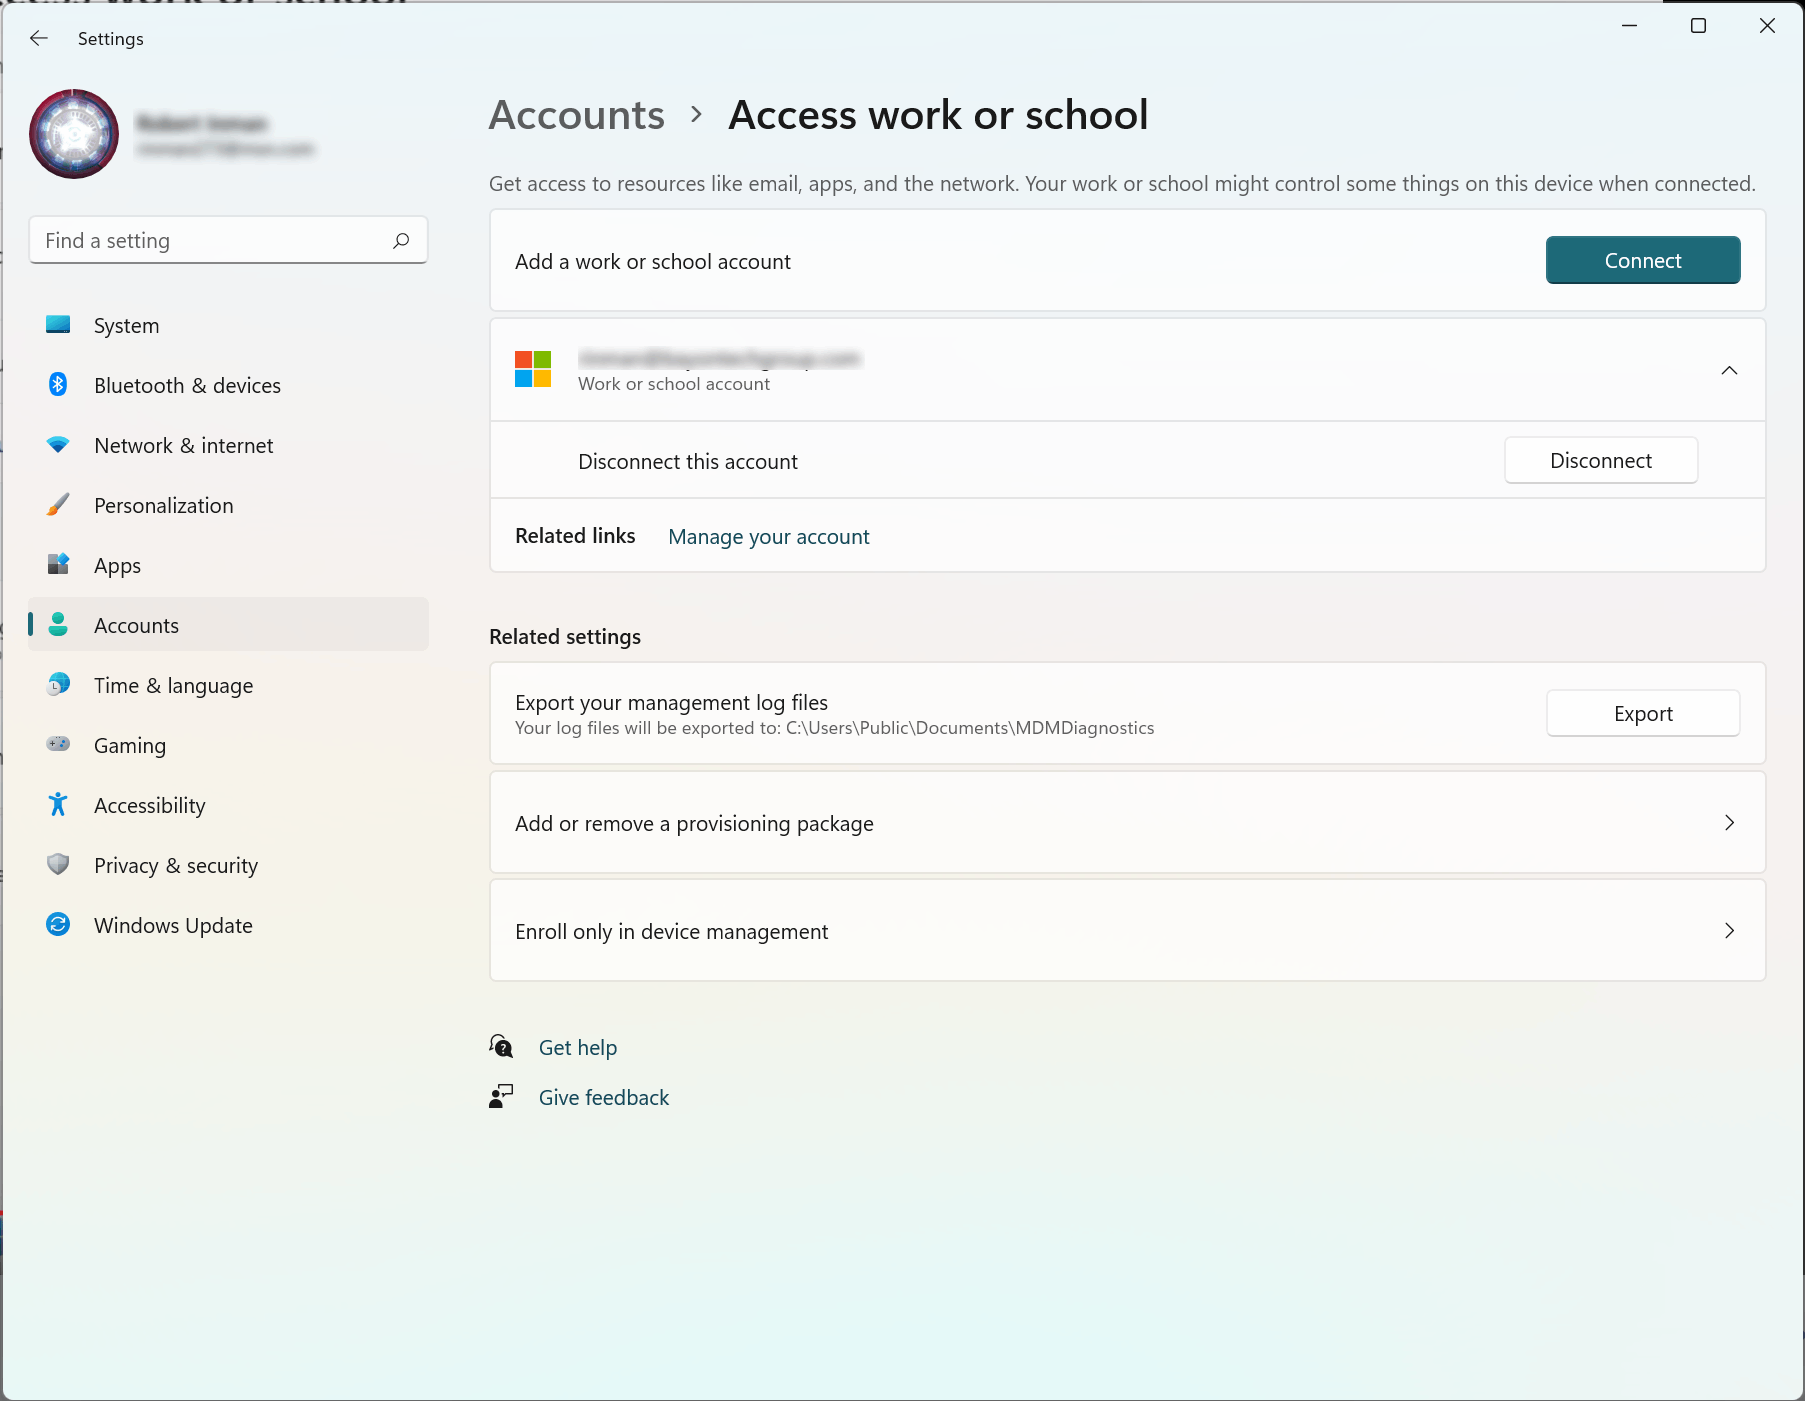
Task: Open Personalization settings via paintbrush icon
Action: point(58,505)
